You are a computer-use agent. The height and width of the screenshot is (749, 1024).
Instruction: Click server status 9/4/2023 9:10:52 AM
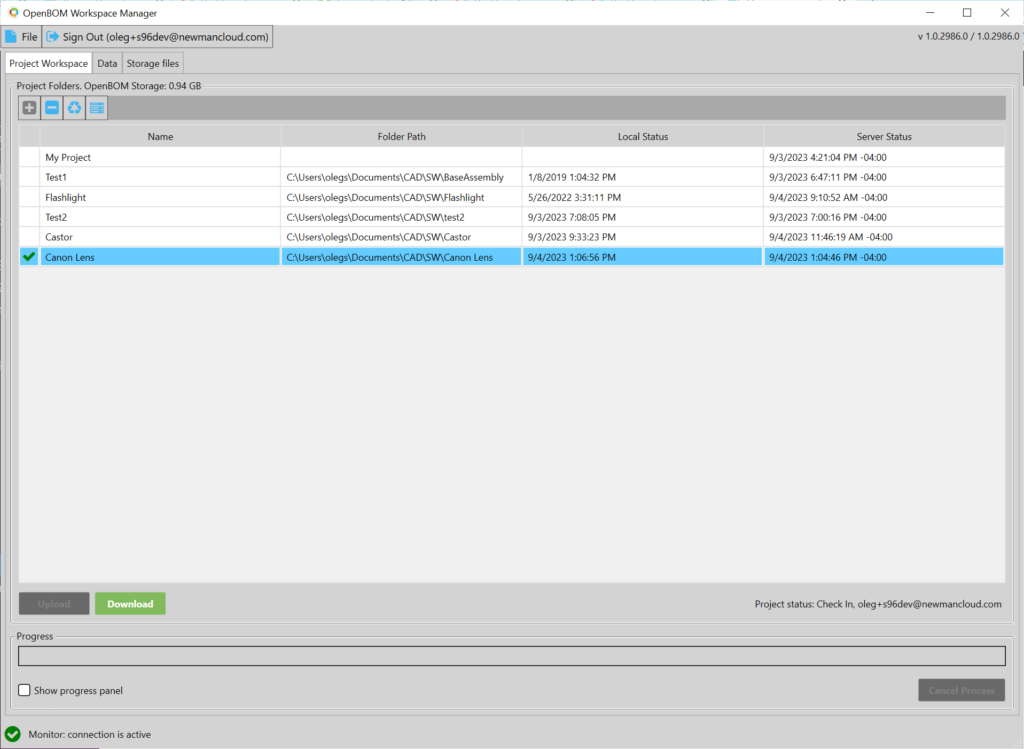pos(828,197)
